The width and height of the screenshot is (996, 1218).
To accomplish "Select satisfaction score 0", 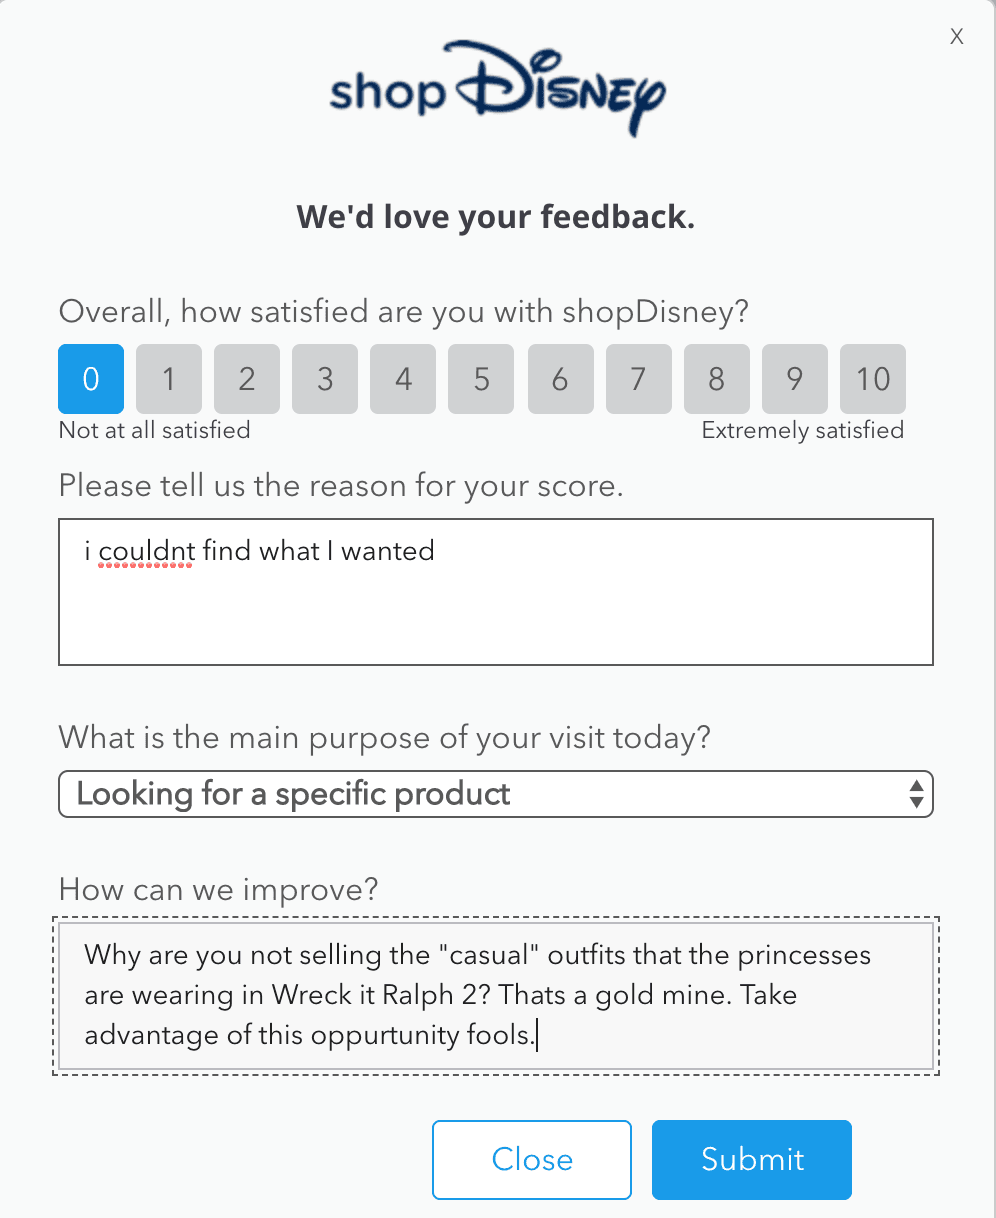I will tap(91, 379).
